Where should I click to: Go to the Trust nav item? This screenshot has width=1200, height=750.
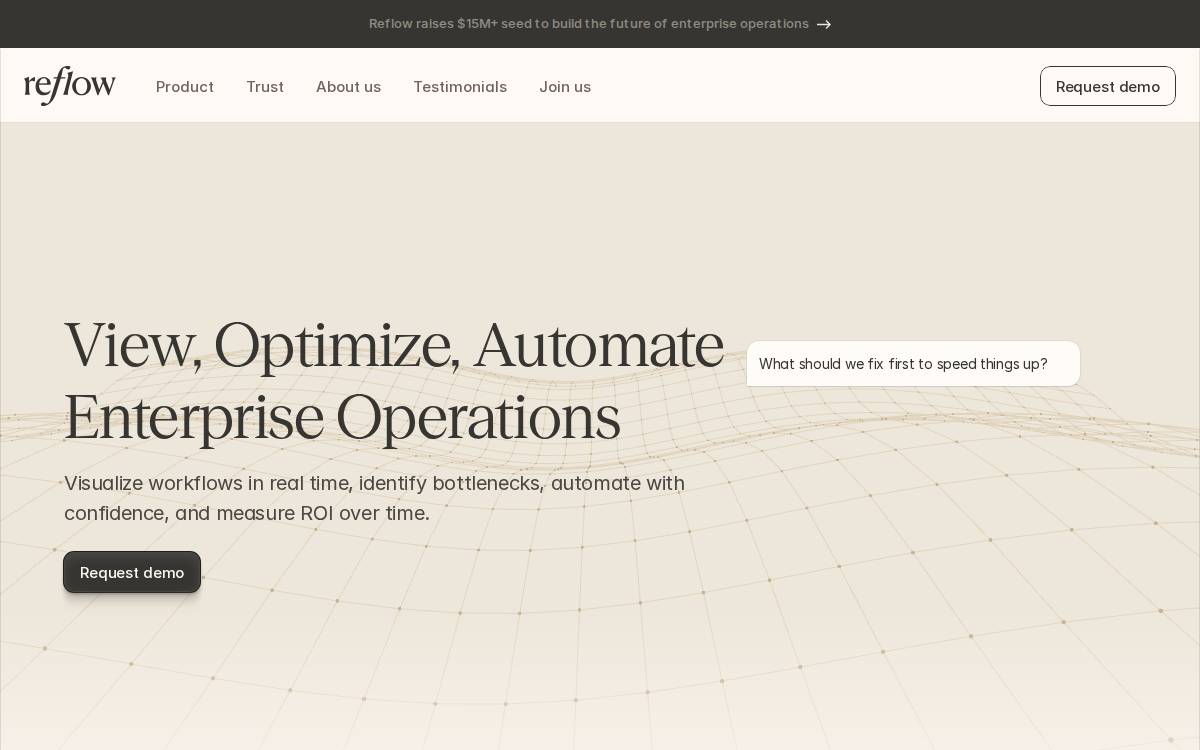pyautogui.click(x=265, y=87)
